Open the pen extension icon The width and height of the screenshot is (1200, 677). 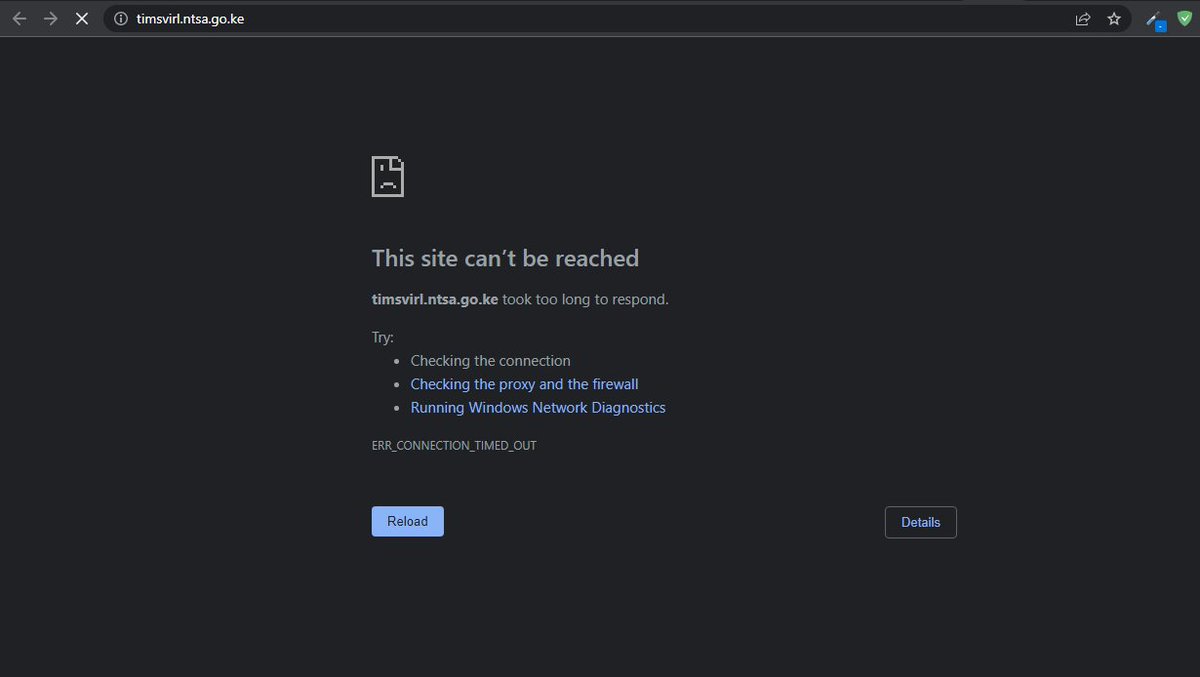(1155, 19)
